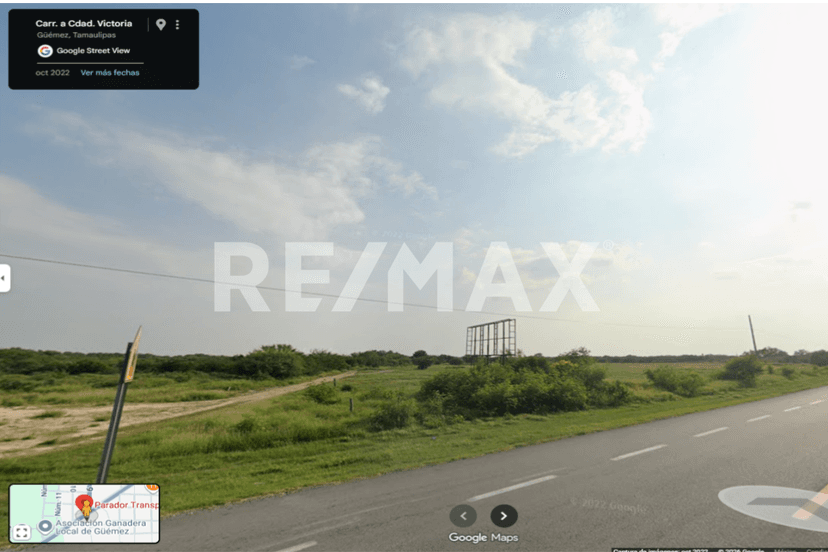Click the road navigation arrow overlay
The image size is (828, 552).
774,508
